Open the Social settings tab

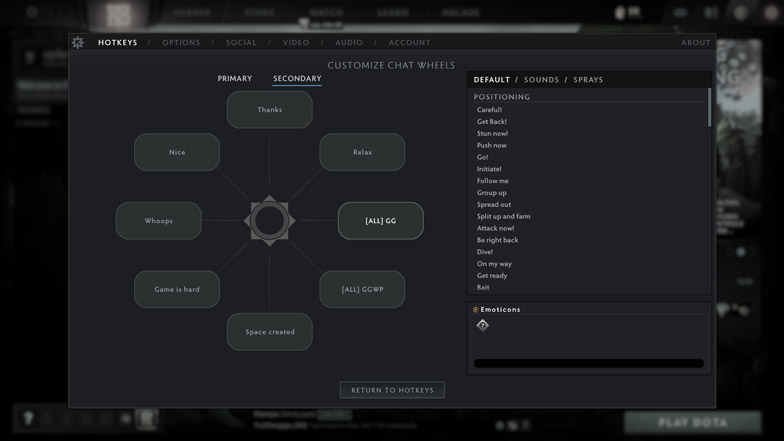click(241, 42)
